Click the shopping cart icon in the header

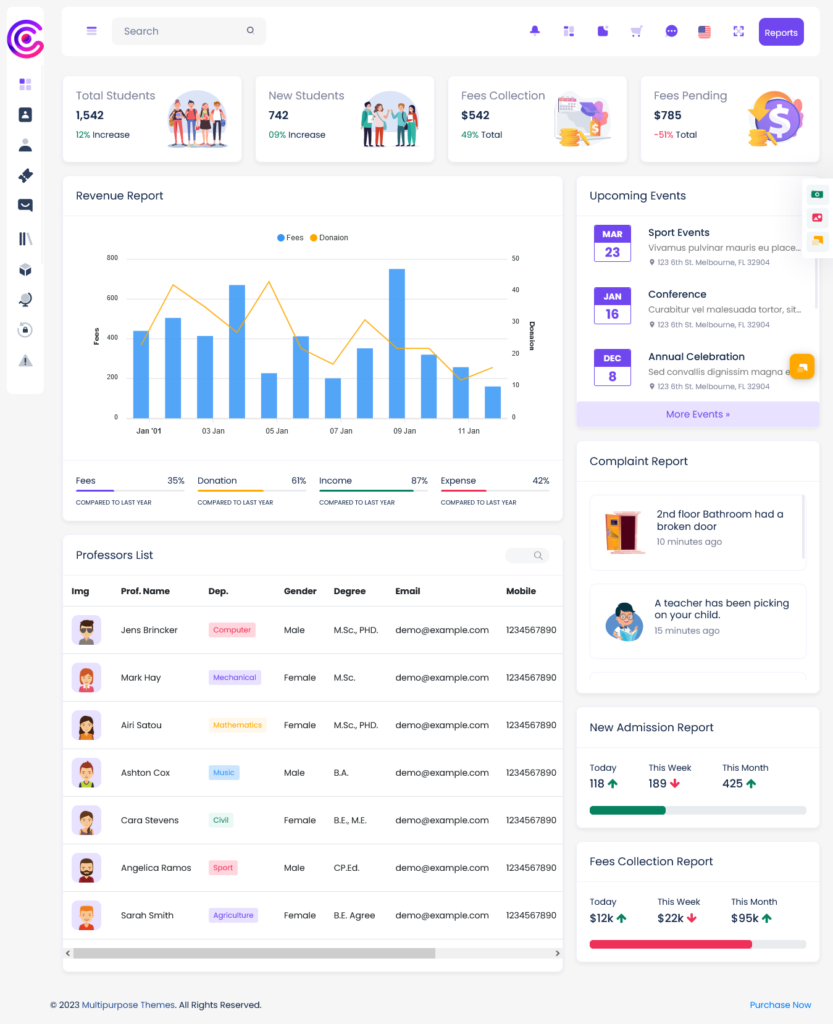pos(636,31)
